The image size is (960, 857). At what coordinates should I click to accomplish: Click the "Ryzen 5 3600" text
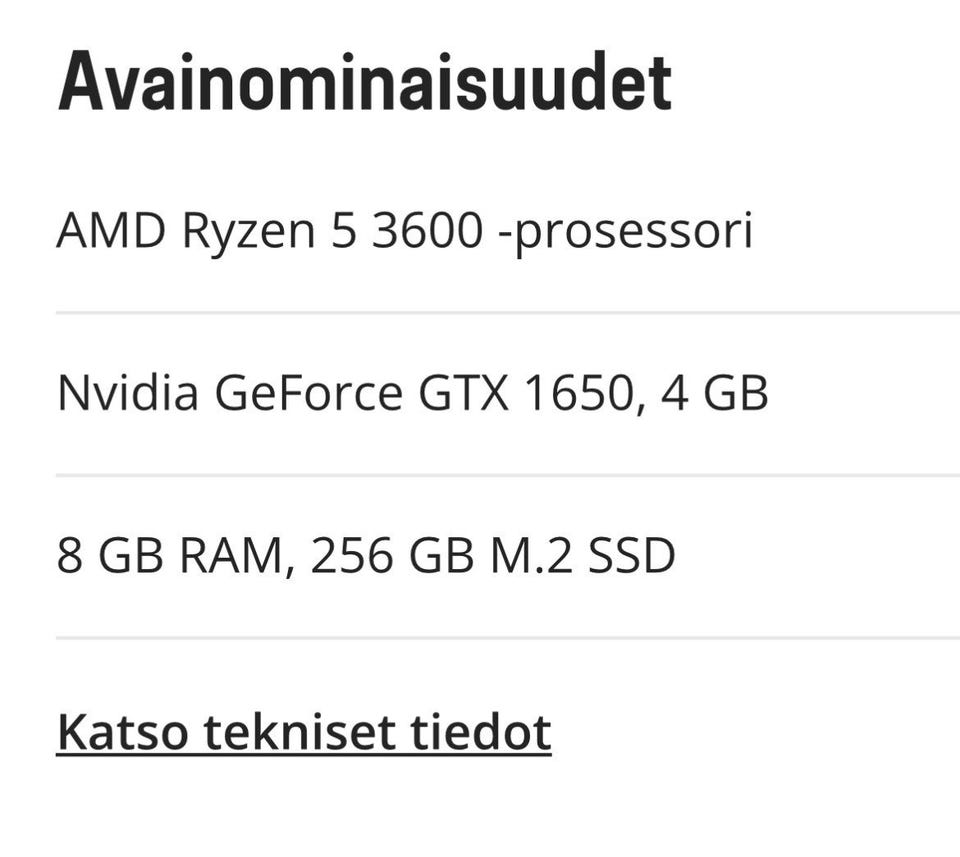(x=332, y=231)
